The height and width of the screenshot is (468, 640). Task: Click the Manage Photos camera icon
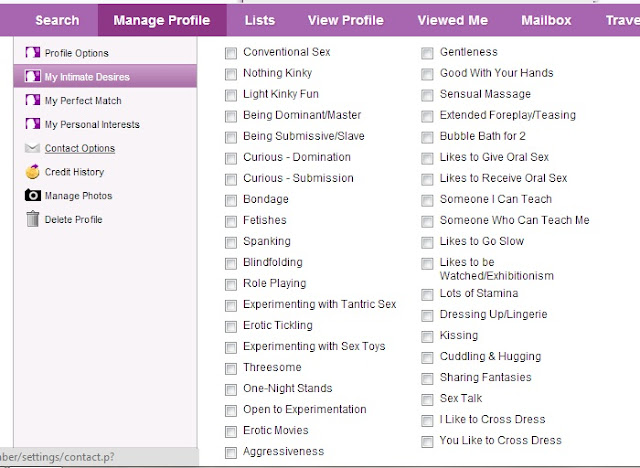tap(32, 196)
